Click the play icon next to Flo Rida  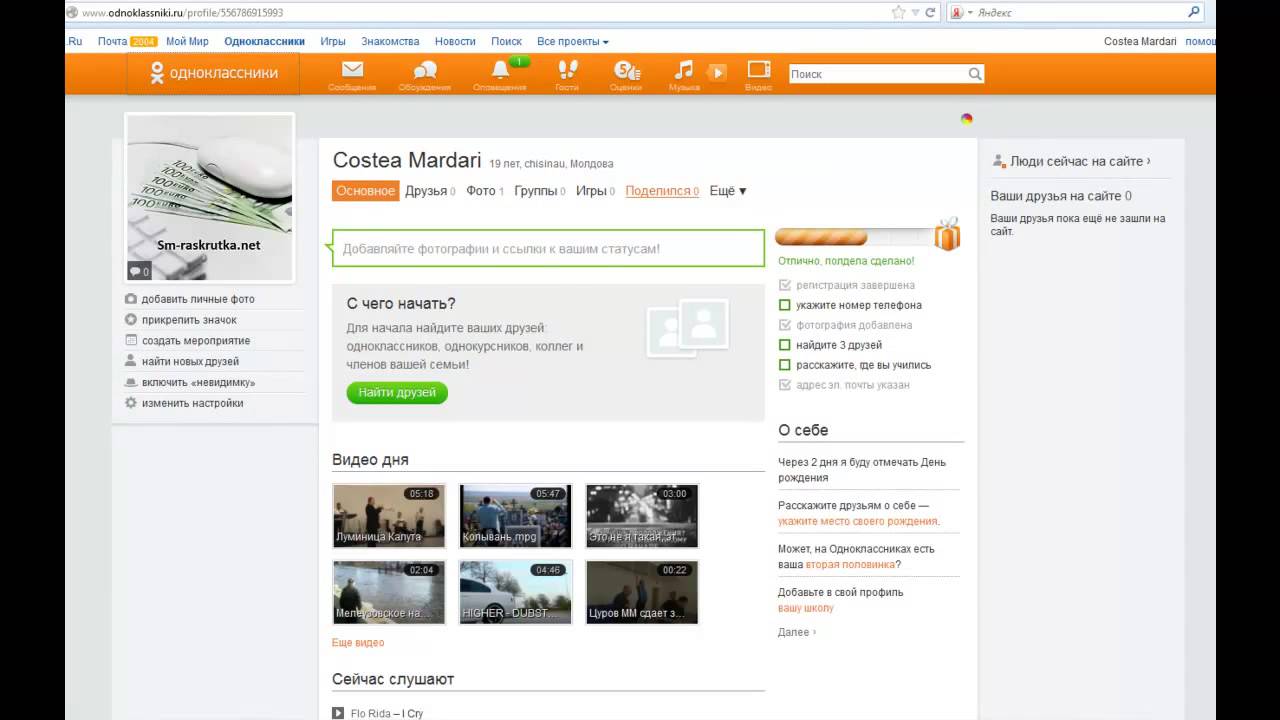point(338,713)
